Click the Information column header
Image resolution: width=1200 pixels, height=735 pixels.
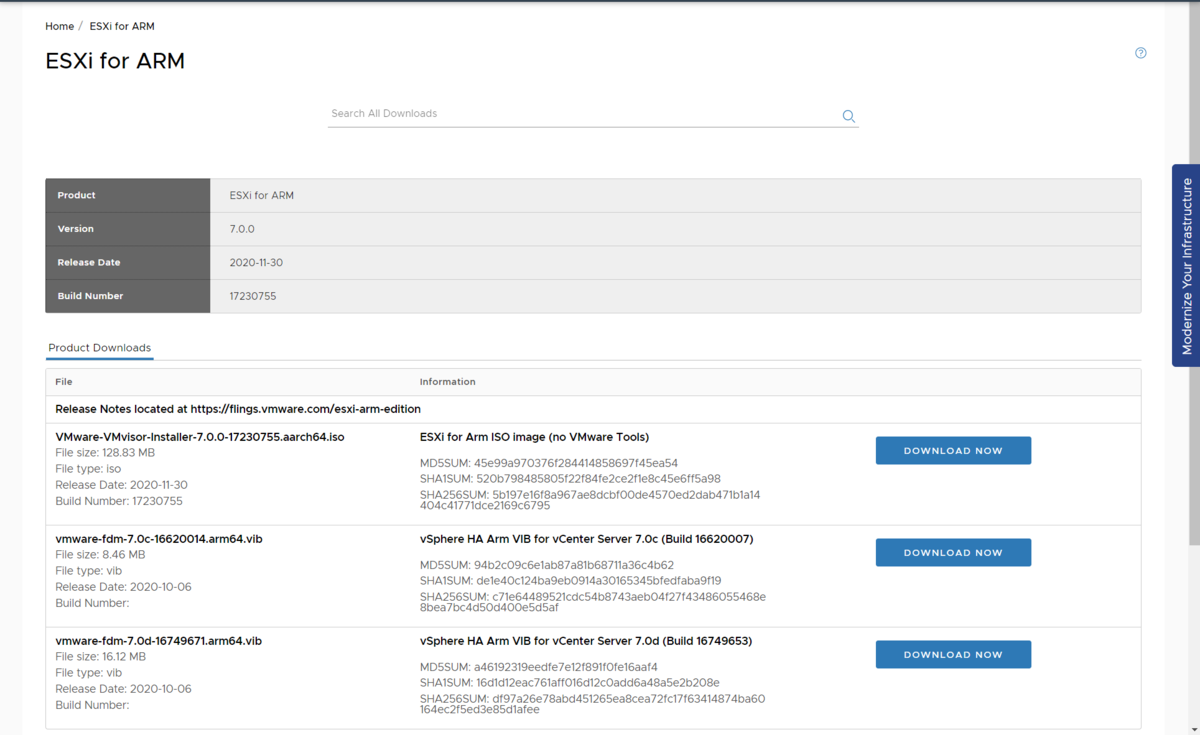click(448, 382)
